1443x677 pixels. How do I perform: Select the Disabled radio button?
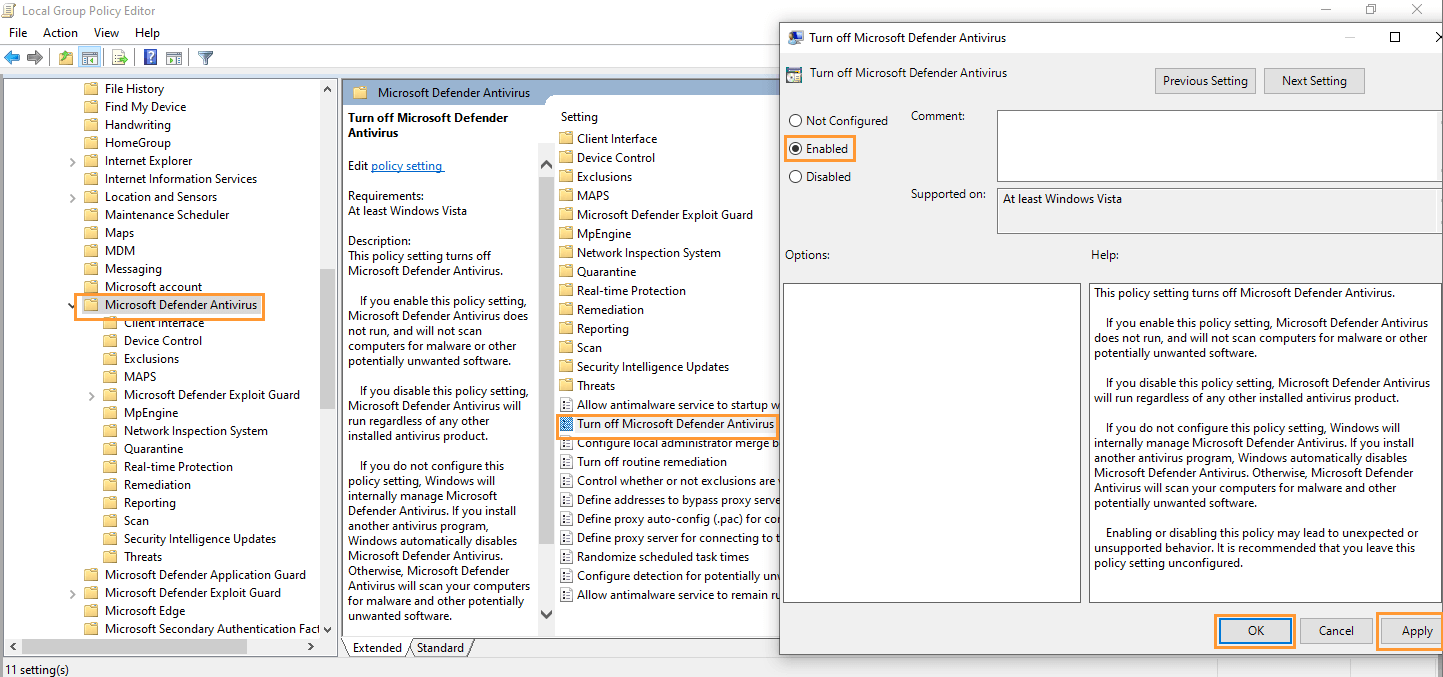(796, 177)
